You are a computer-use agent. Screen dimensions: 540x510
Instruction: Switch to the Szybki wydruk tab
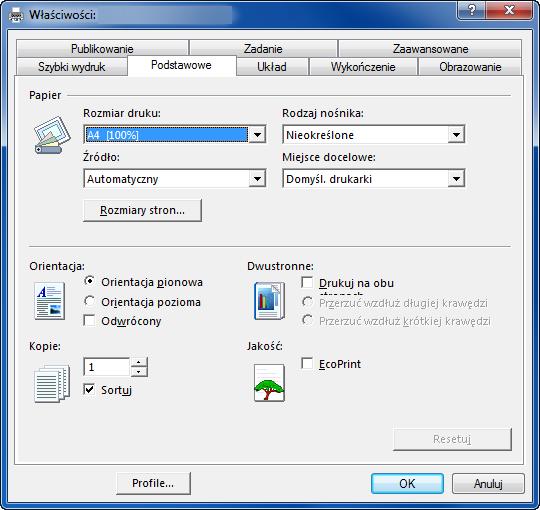(72, 66)
